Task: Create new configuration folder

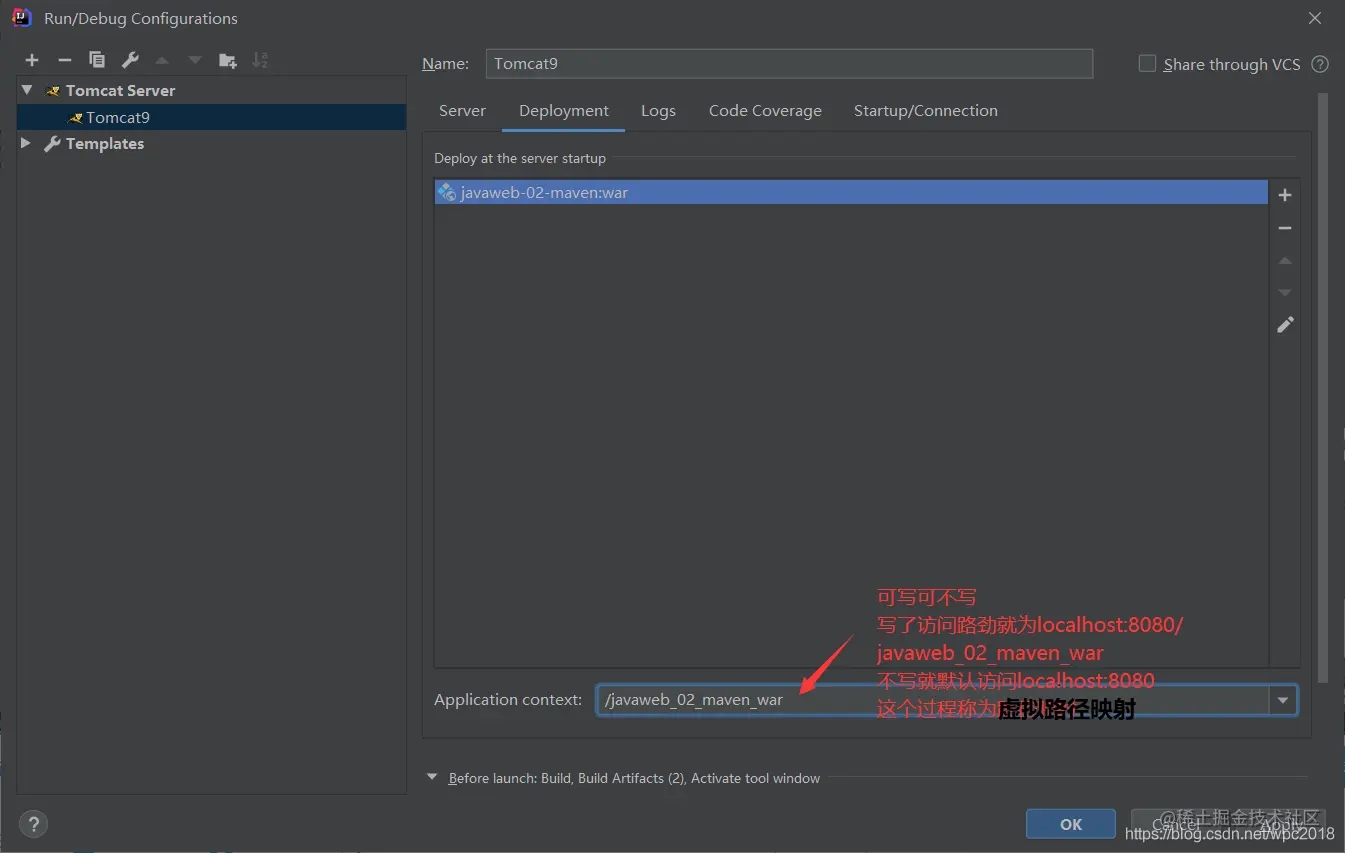Action: 228,61
